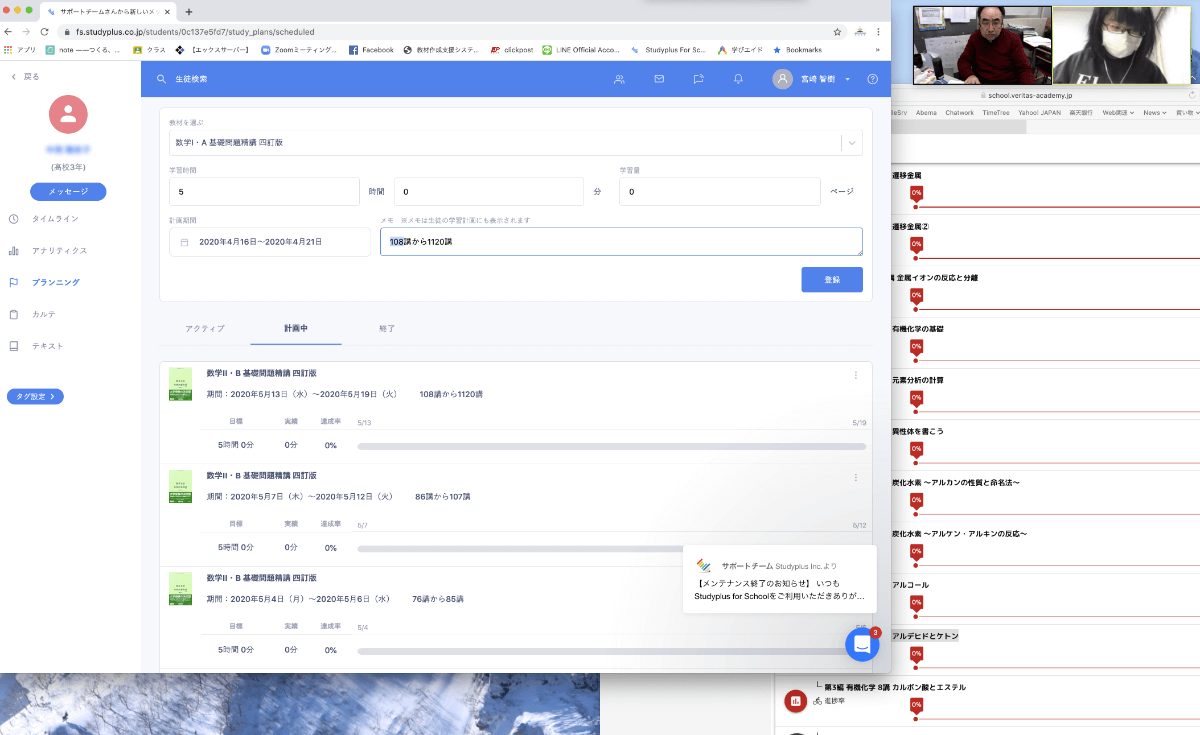
Task: Switch to the アクティブ tab
Action: 205,328
